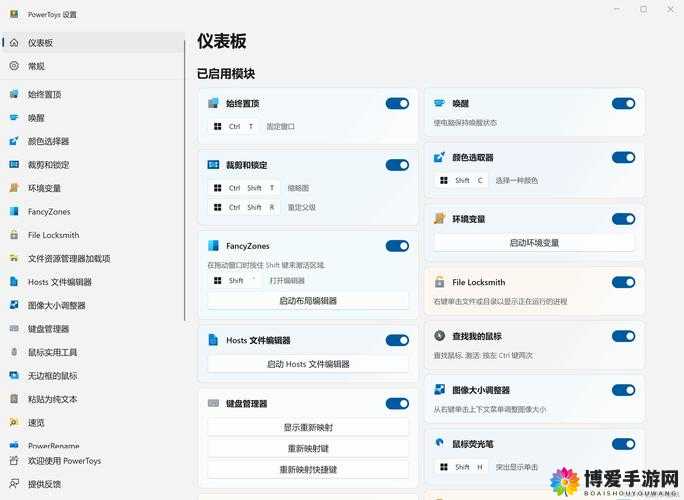Image resolution: width=684 pixels, height=500 pixels.
Task: Click the 裁剪和锁定 card icon
Action: pos(213,165)
